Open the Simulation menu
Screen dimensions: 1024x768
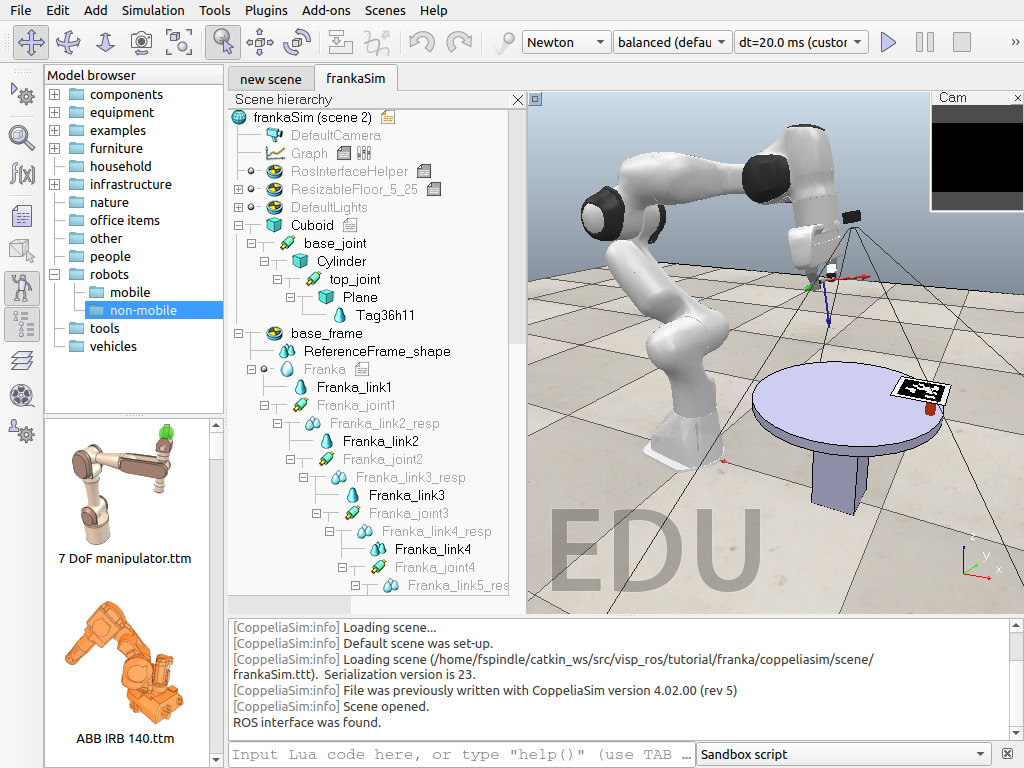click(153, 10)
